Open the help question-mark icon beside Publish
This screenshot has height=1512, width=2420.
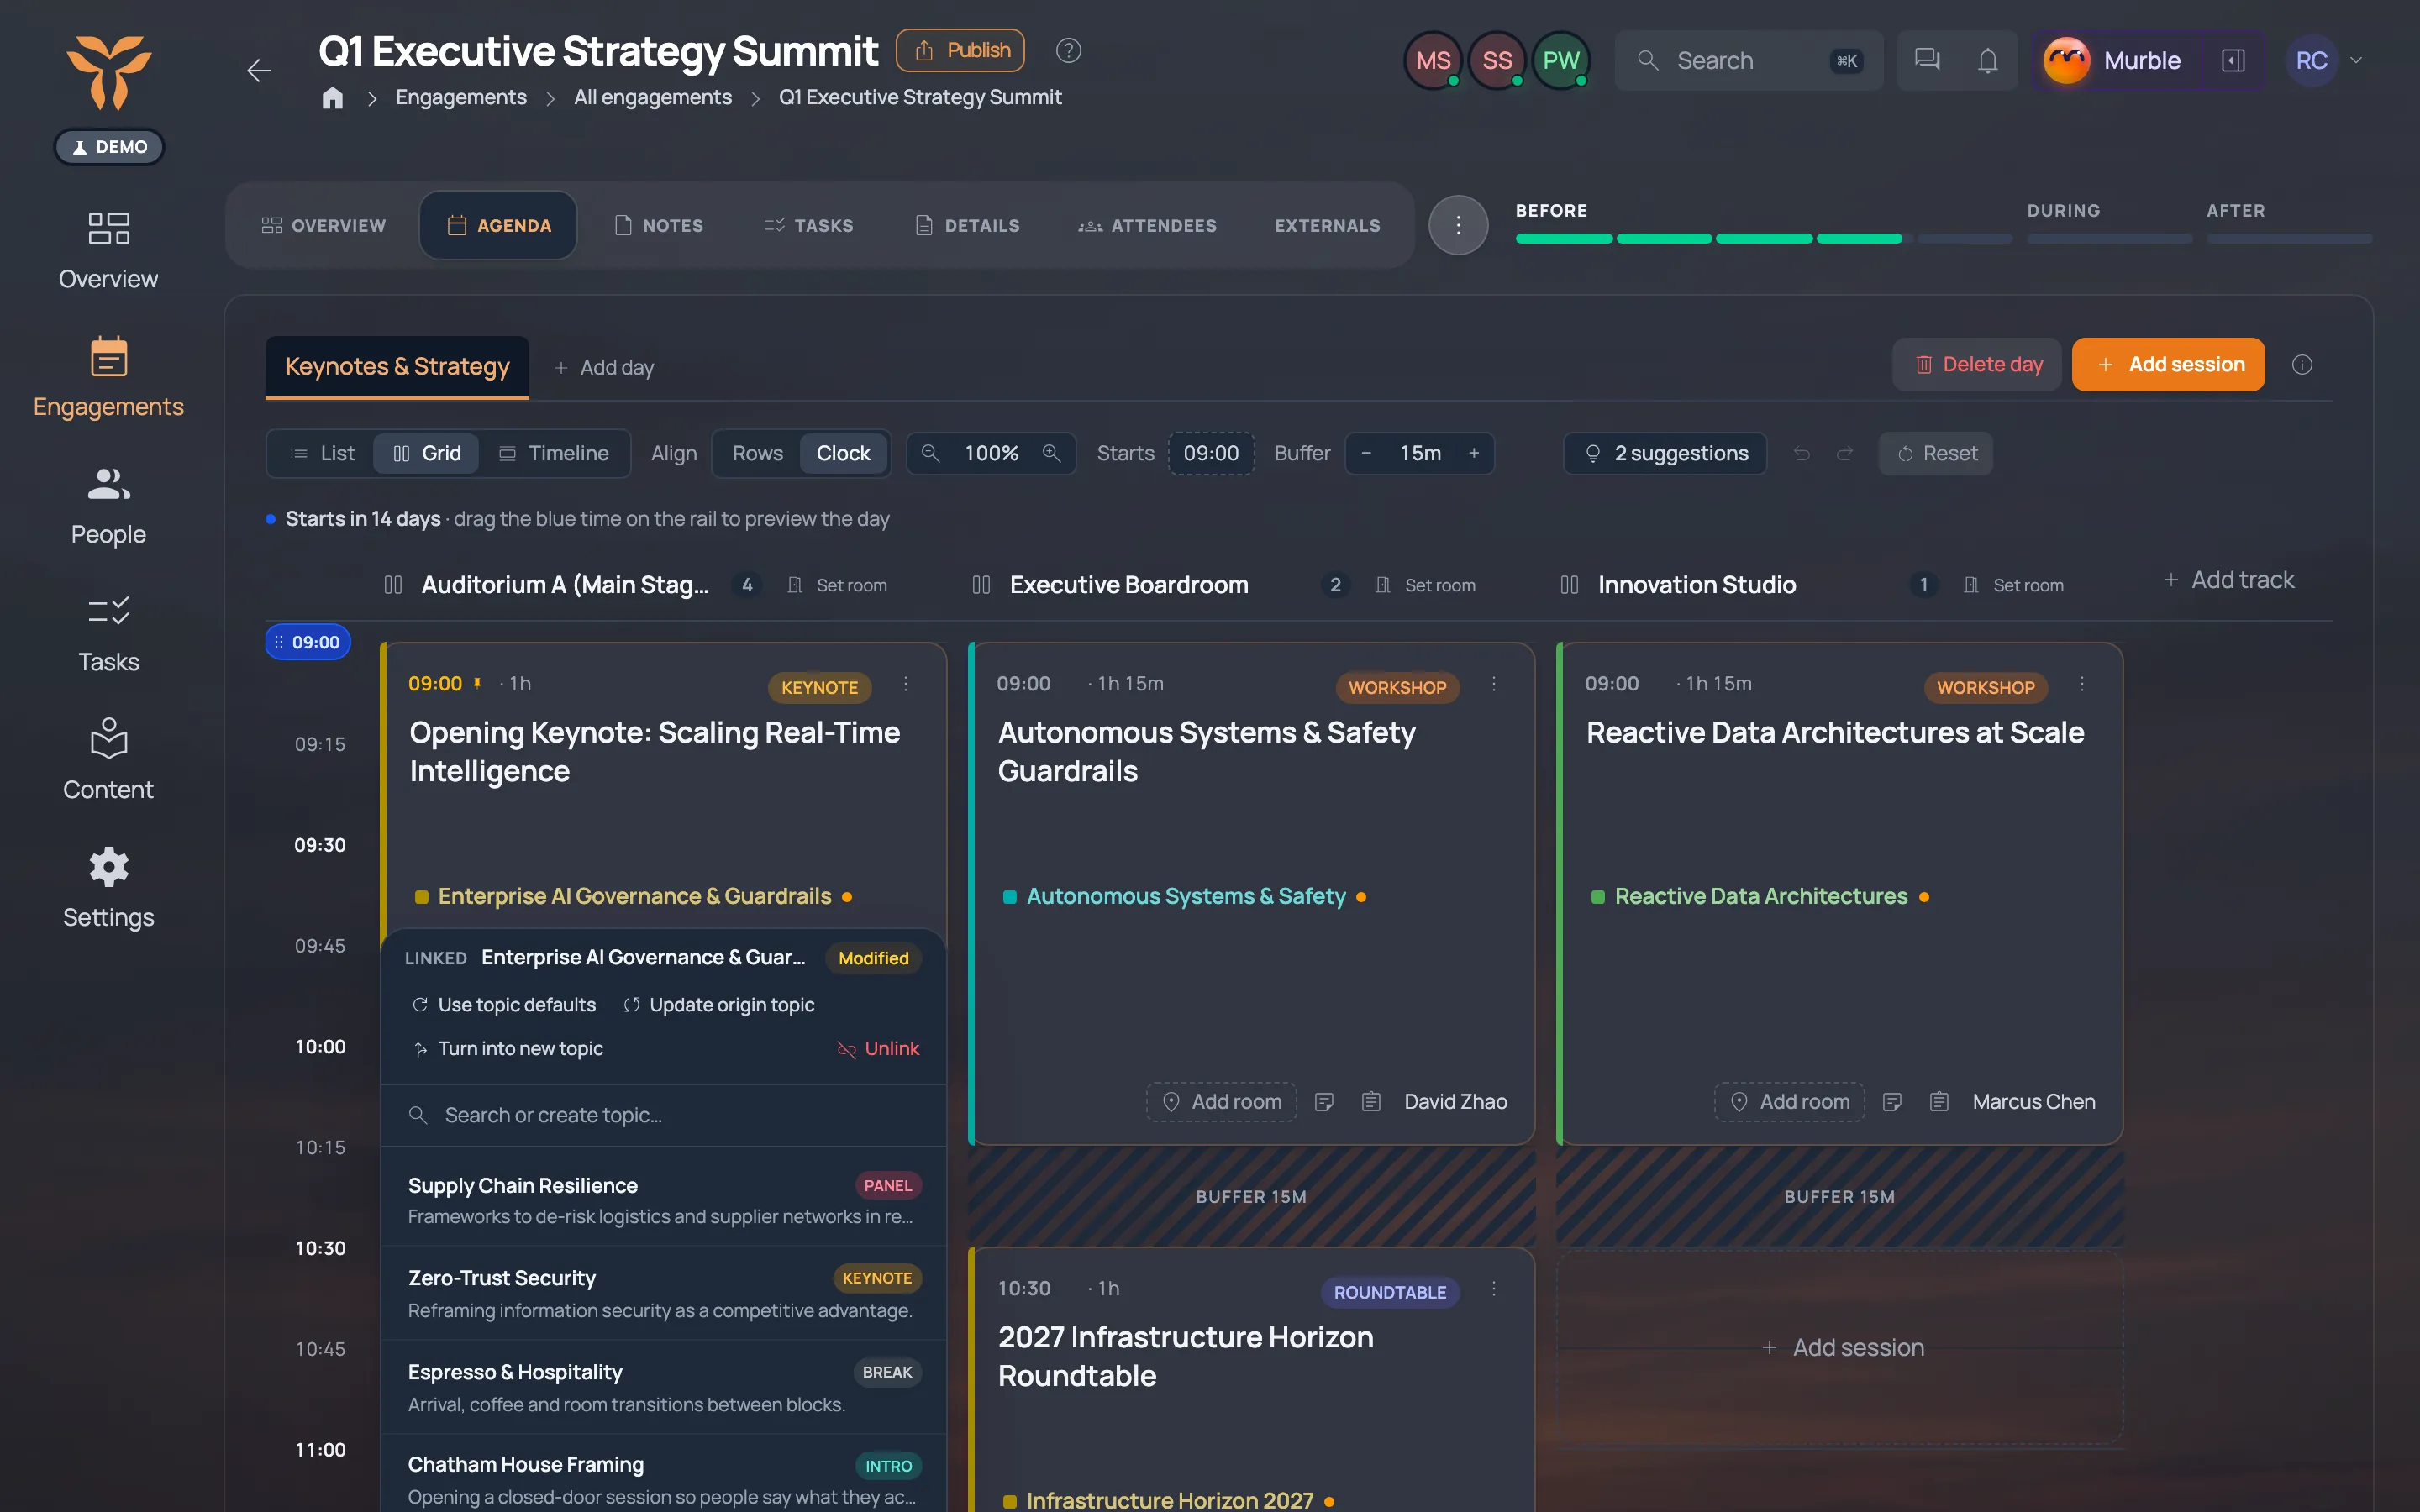(x=1068, y=50)
